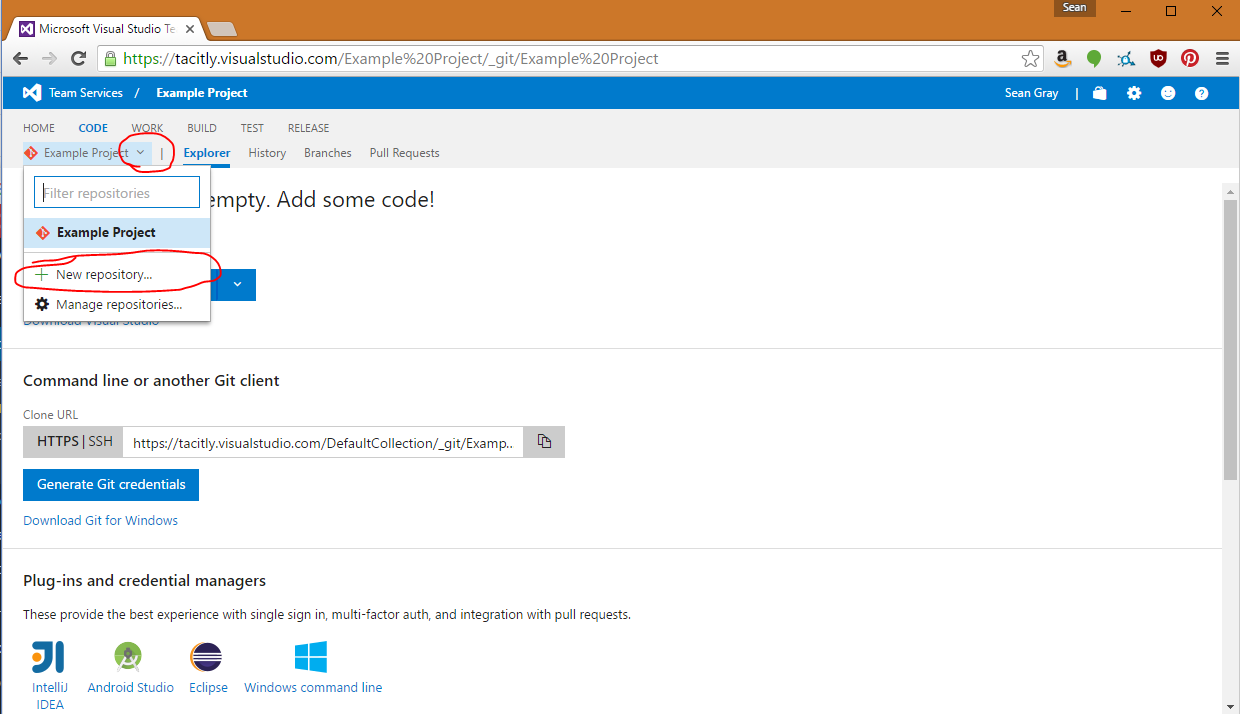This screenshot has height=714, width=1240.
Task: Select the HTTPS clone protocol toggle
Action: (57, 442)
